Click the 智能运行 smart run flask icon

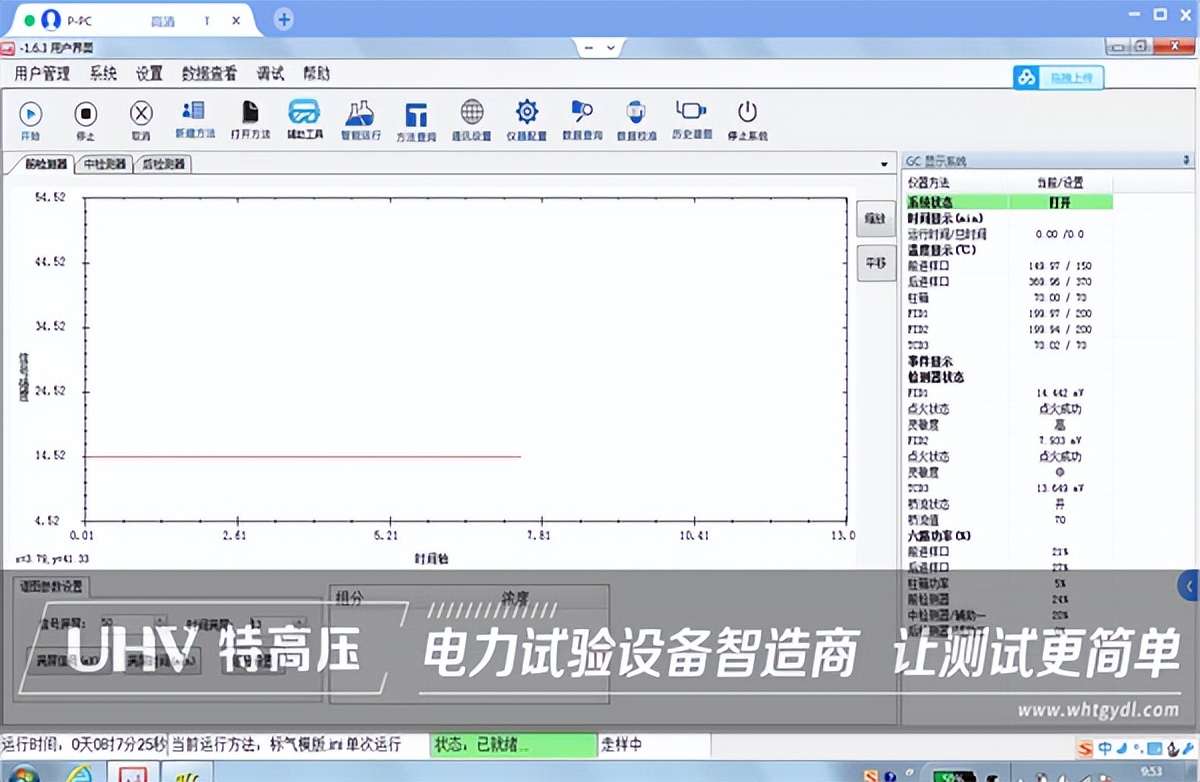359,115
